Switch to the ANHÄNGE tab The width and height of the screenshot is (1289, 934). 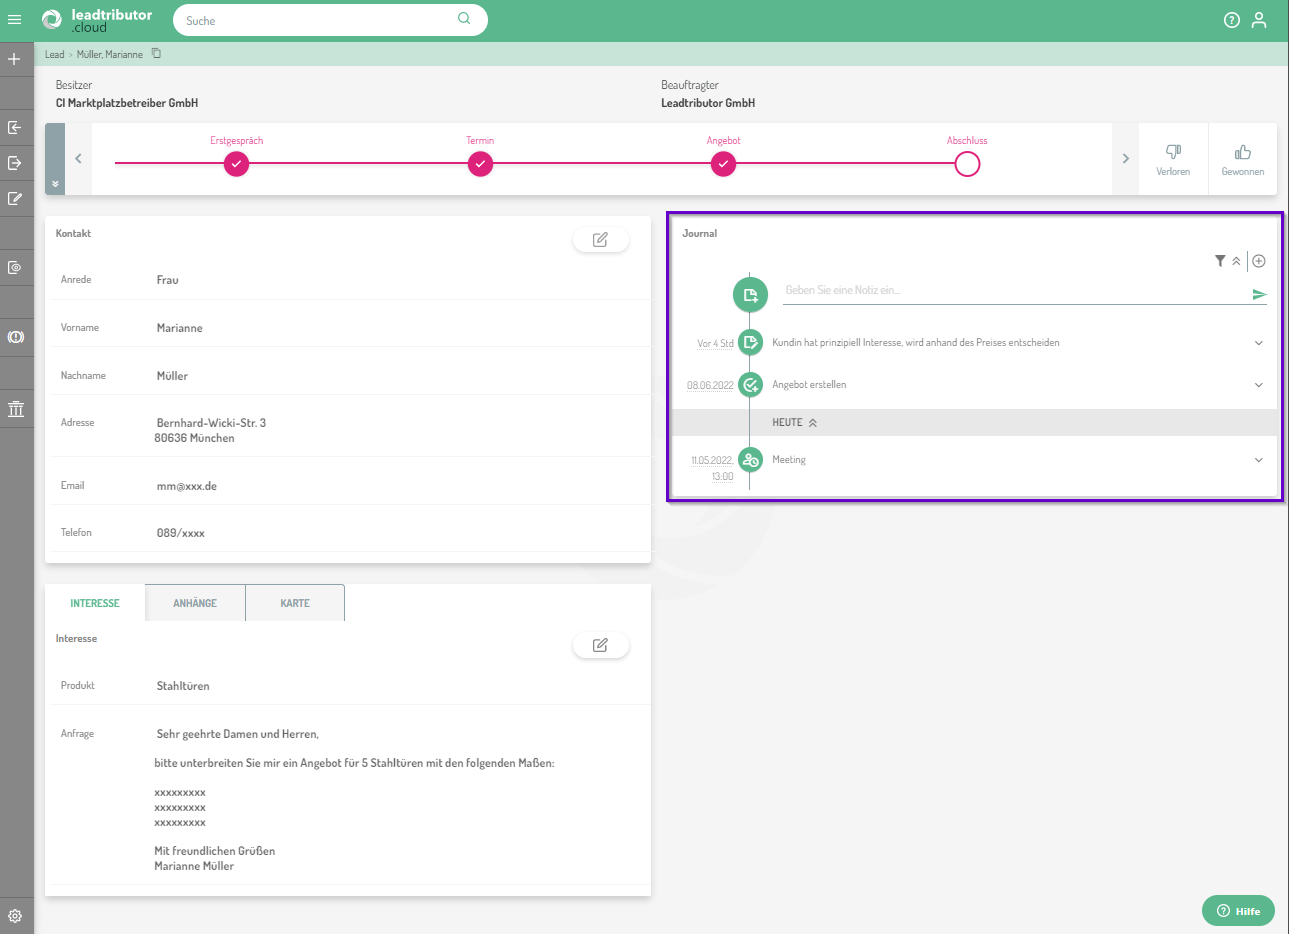tap(195, 603)
